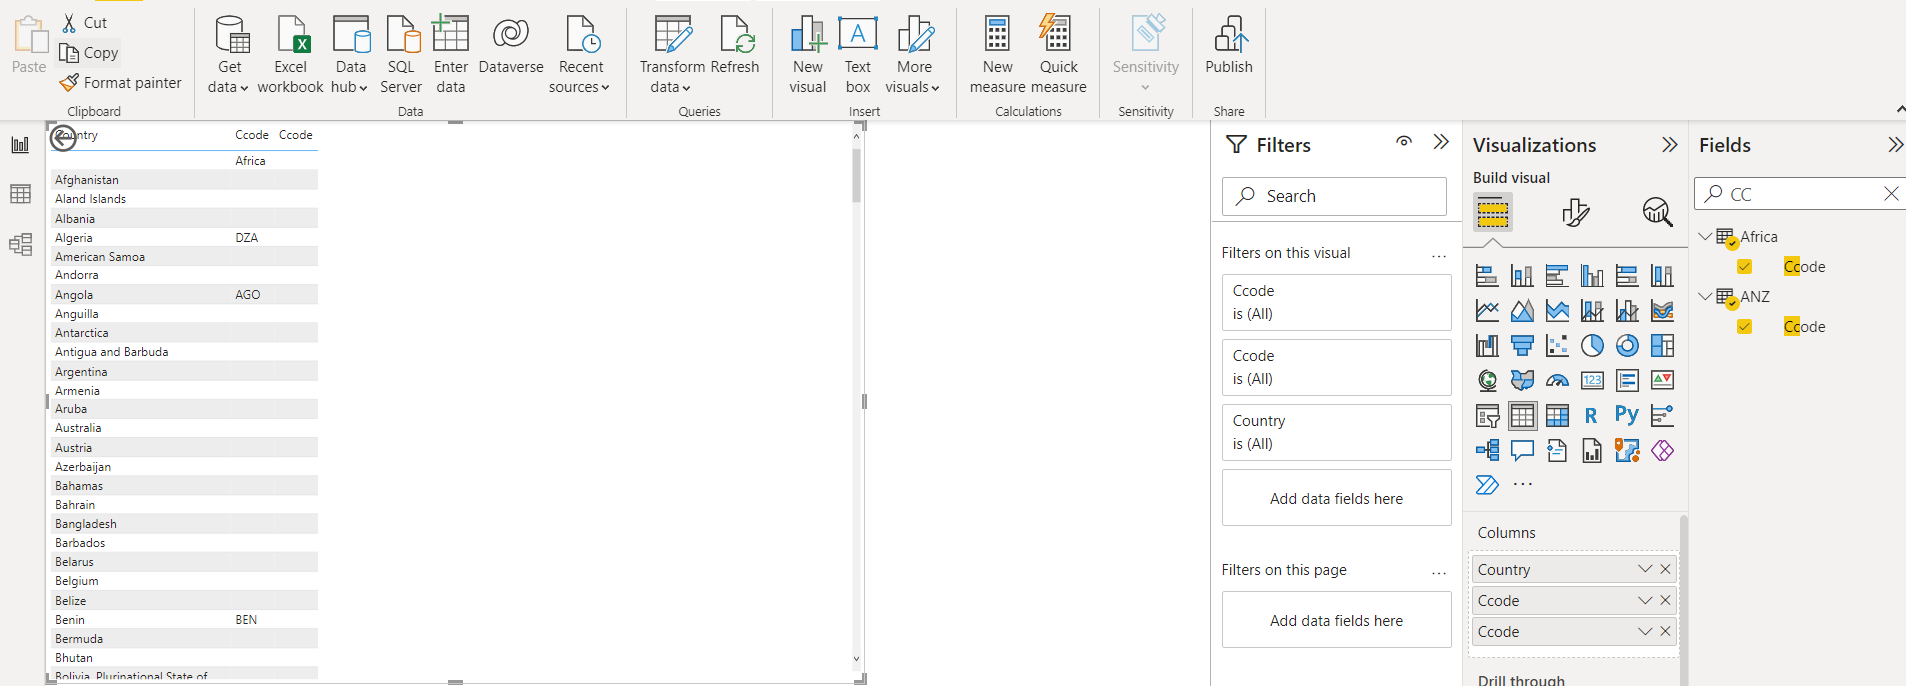Switch to Data view in left sidebar
This screenshot has height=686, width=1906.
click(x=20, y=194)
